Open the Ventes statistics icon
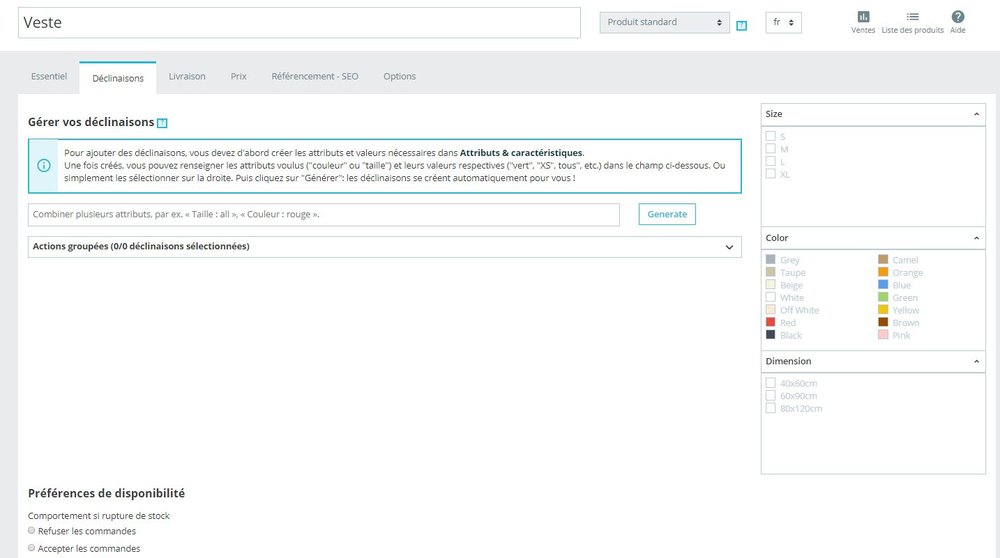The width and height of the screenshot is (1000, 558). (863, 17)
